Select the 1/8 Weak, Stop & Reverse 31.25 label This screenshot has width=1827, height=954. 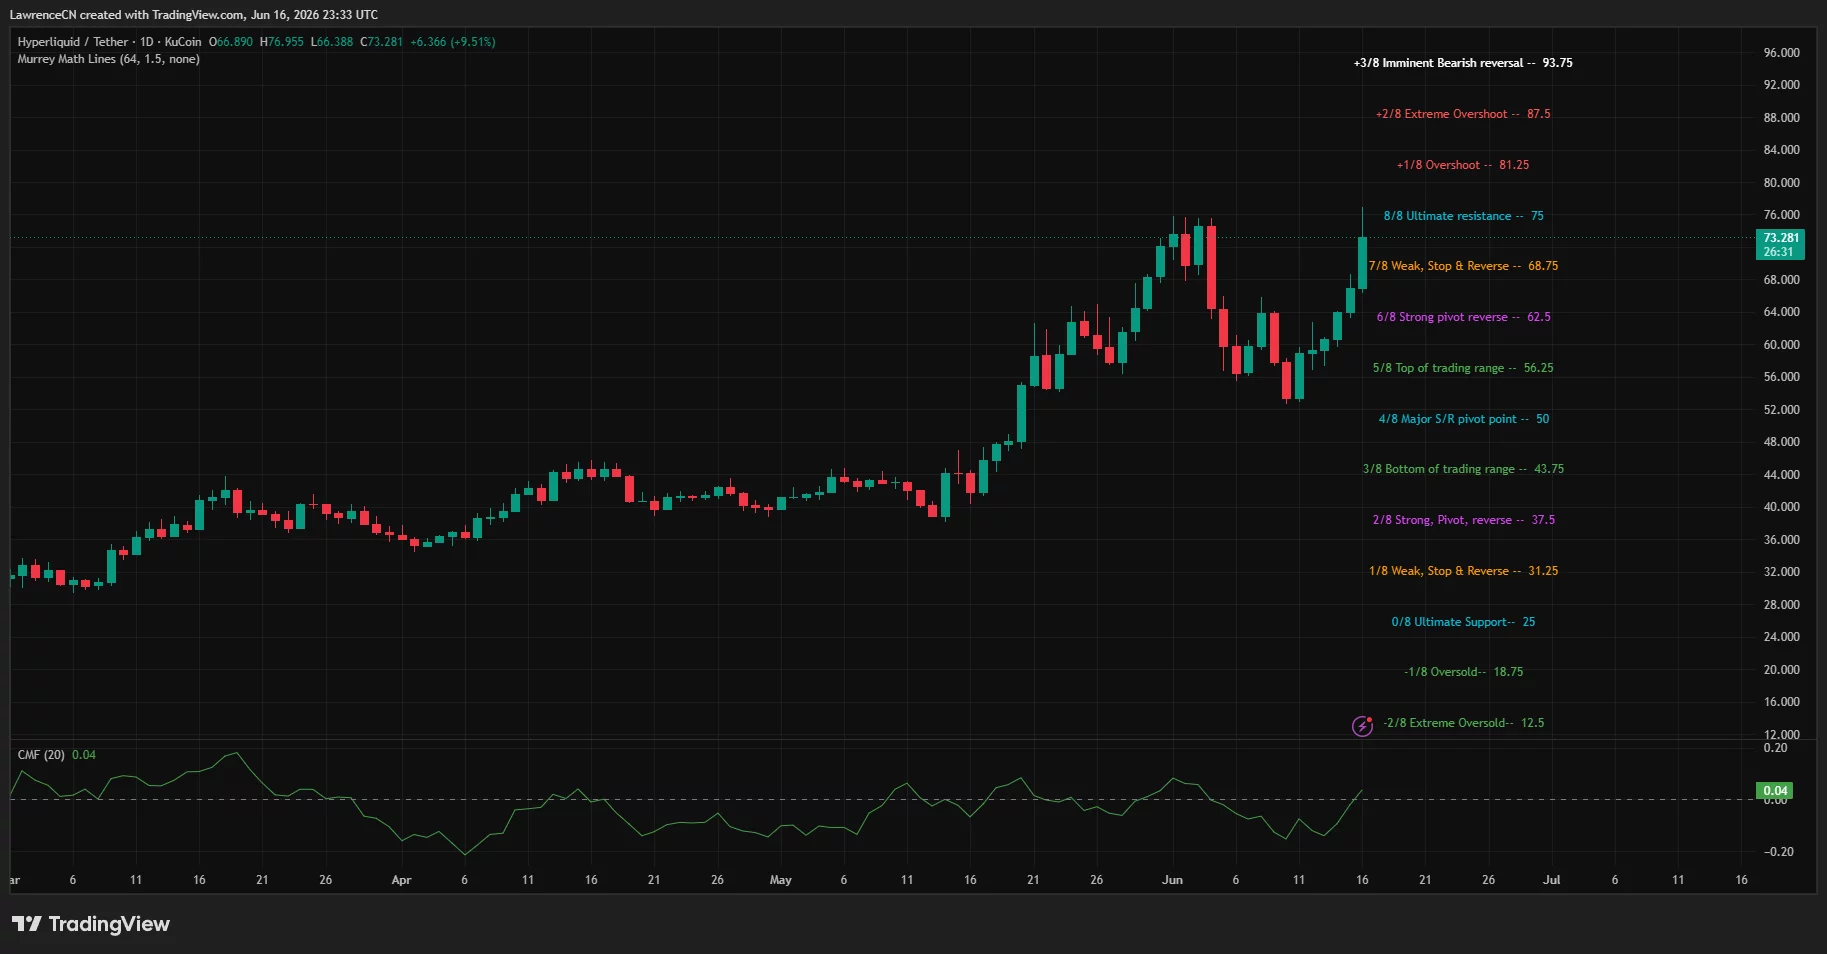click(1463, 571)
